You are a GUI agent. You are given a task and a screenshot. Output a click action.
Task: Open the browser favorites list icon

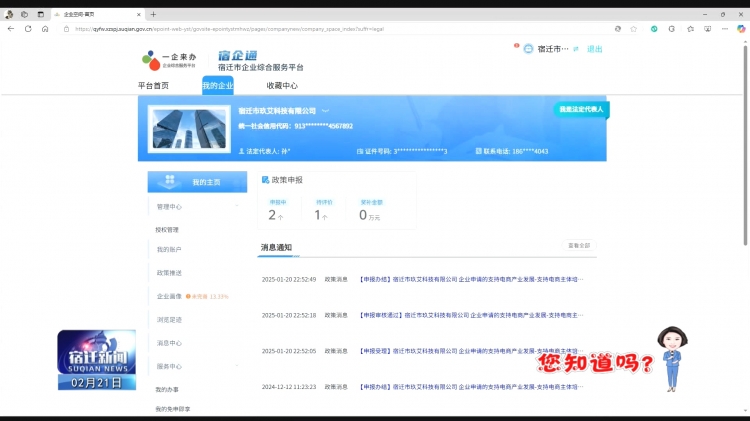click(x=690, y=29)
